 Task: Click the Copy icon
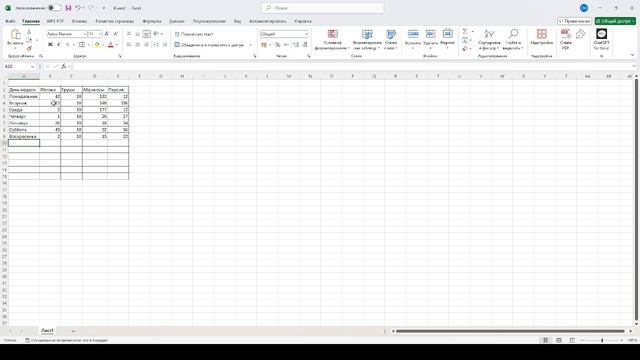29,40
